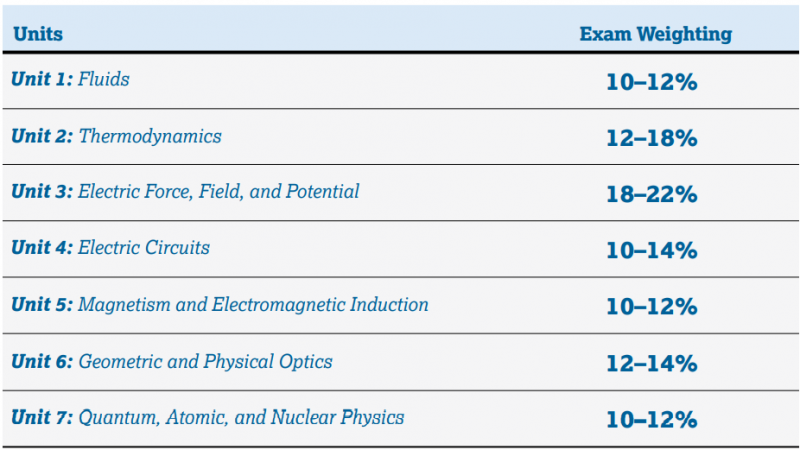Click the bold 'Unit 7:' text
Screen dimensions: 800x450
click(x=42, y=417)
